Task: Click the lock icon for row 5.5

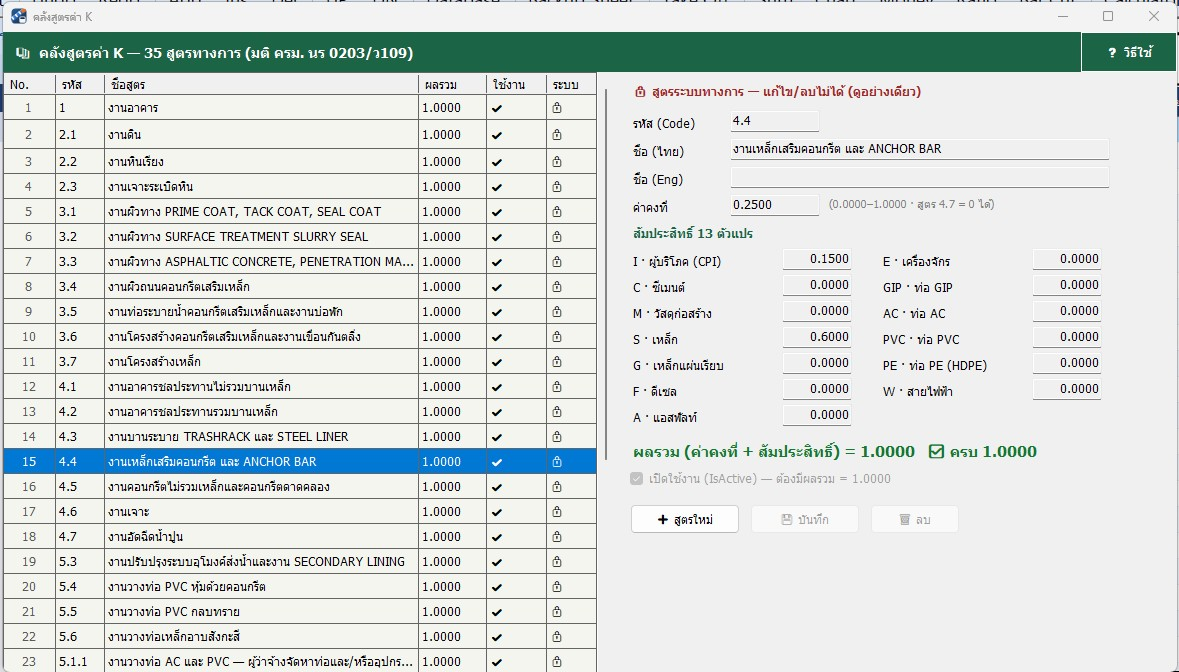Action: (556, 612)
